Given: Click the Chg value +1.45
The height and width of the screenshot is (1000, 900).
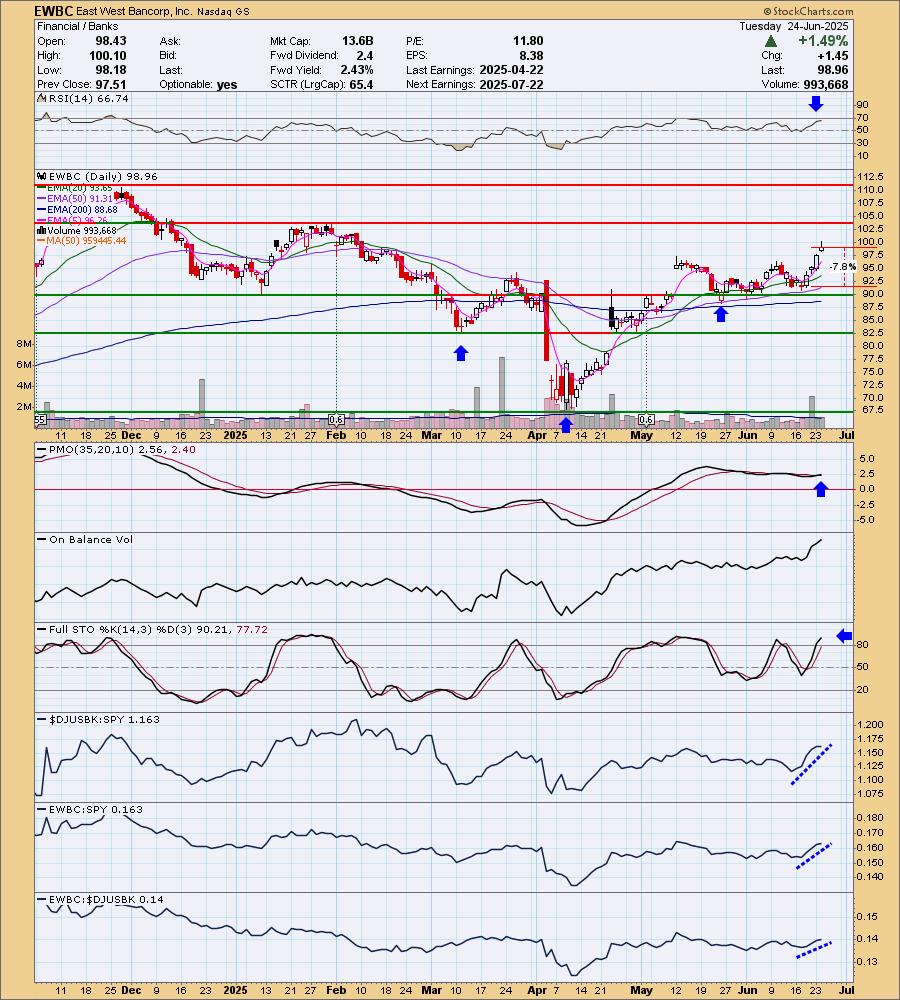Looking at the screenshot, I should tap(833, 55).
